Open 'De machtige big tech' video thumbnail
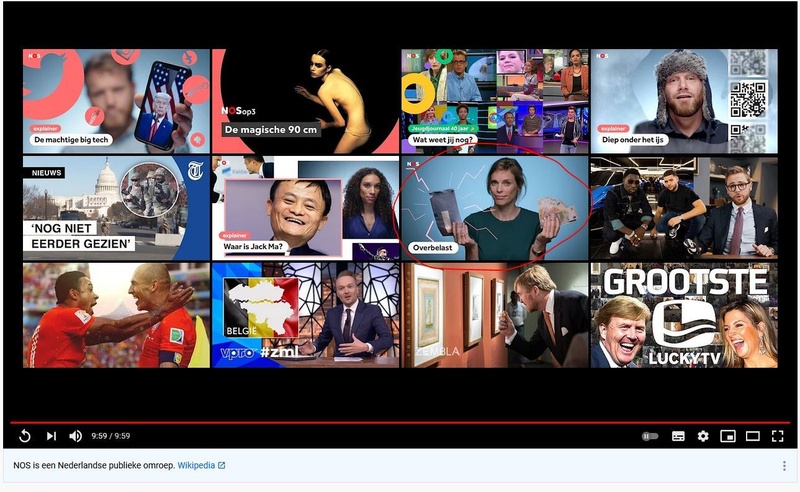Screen dimensions: 800x492 click(116, 101)
